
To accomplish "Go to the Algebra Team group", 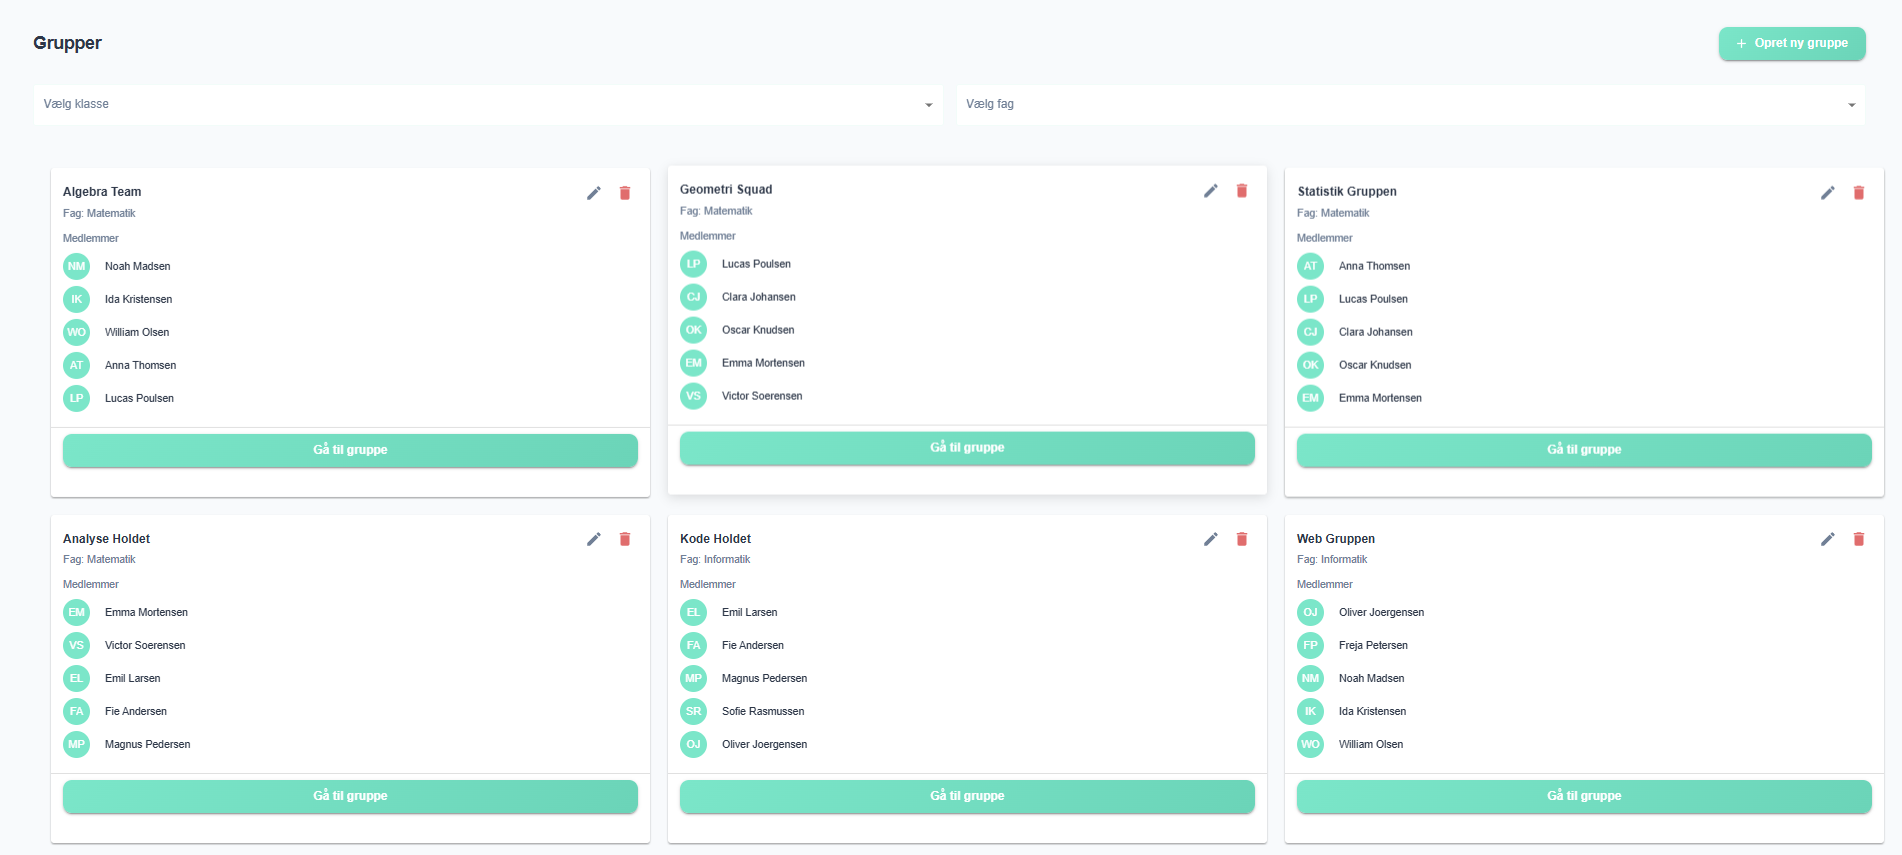I will click(350, 450).
